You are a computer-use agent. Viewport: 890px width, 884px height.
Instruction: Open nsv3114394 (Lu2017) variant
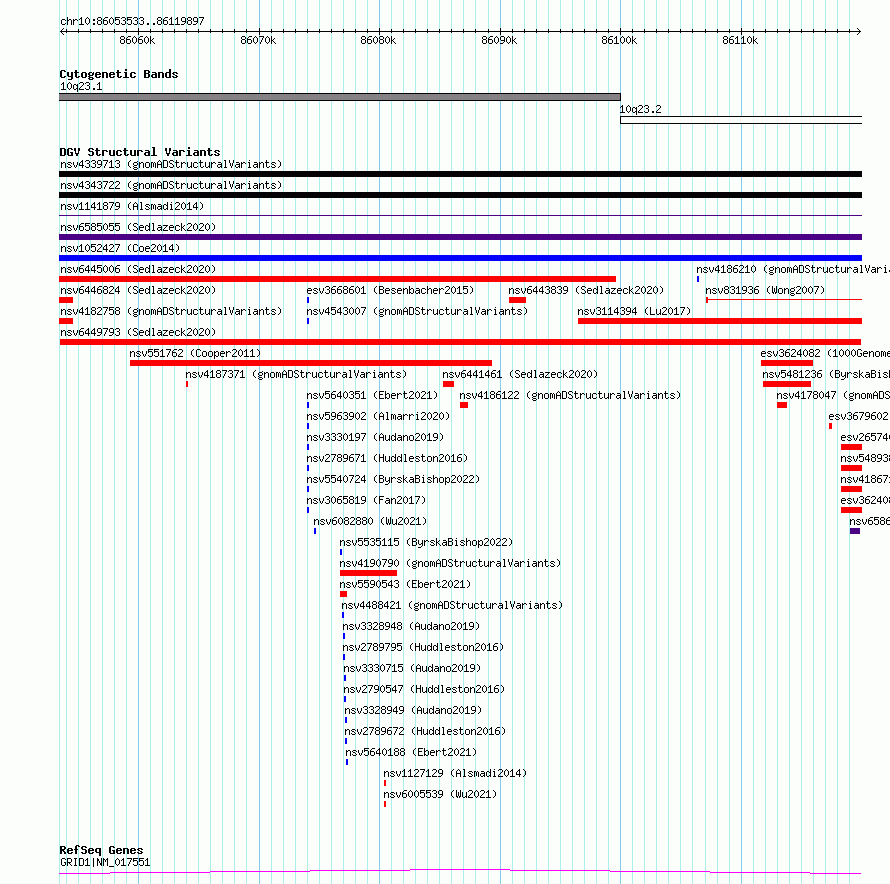(x=634, y=311)
